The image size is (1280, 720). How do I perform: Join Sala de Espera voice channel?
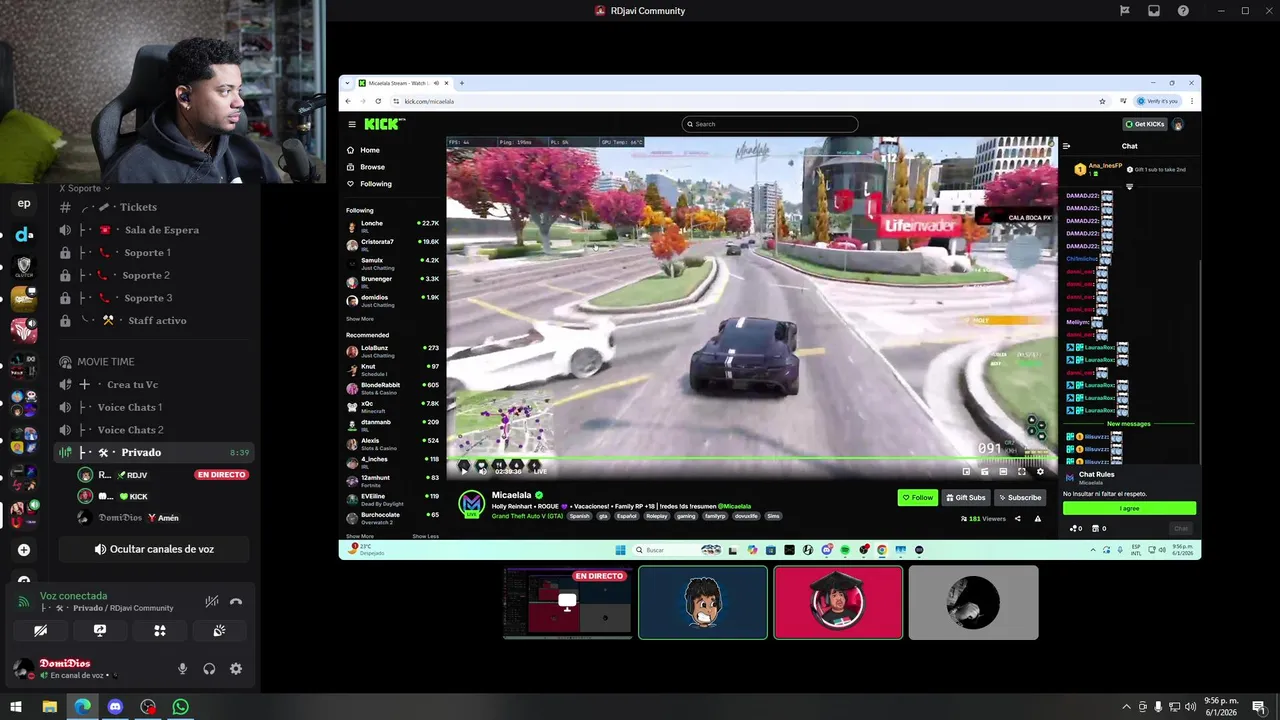pos(154,230)
